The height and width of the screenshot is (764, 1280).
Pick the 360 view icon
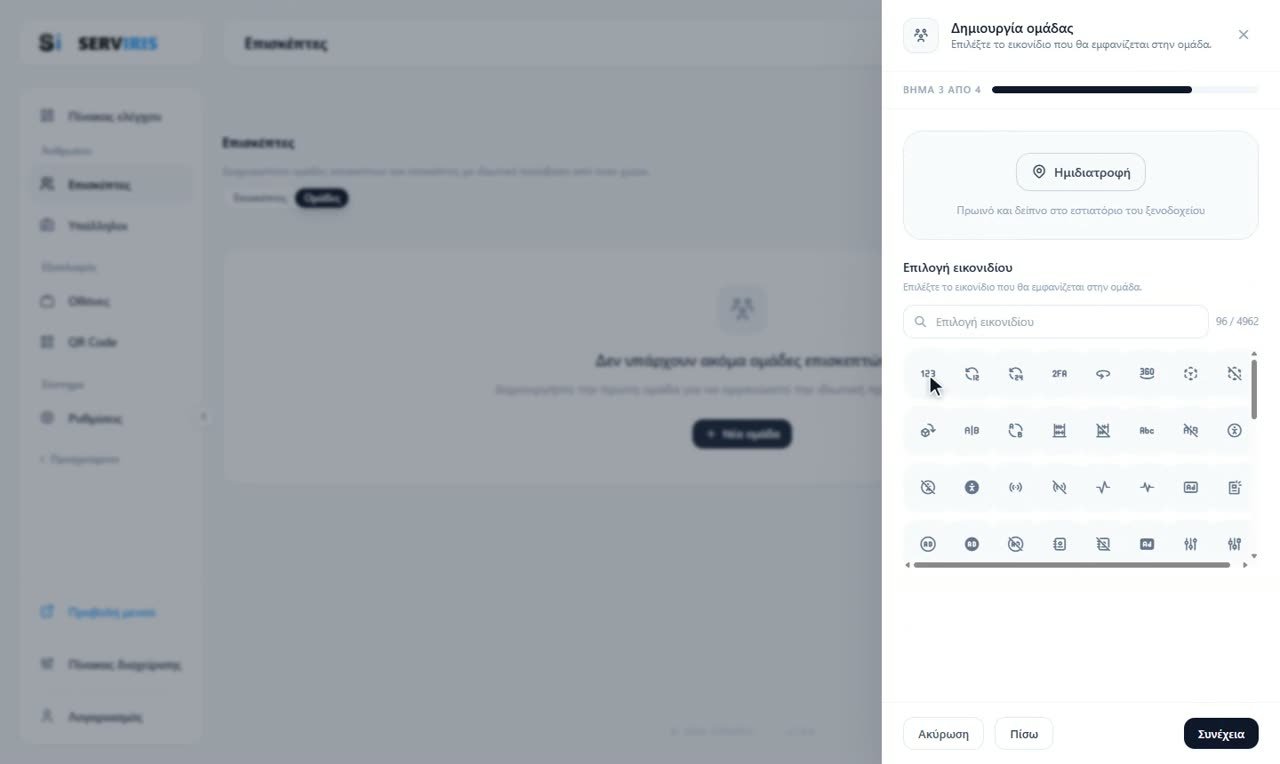coord(1147,374)
